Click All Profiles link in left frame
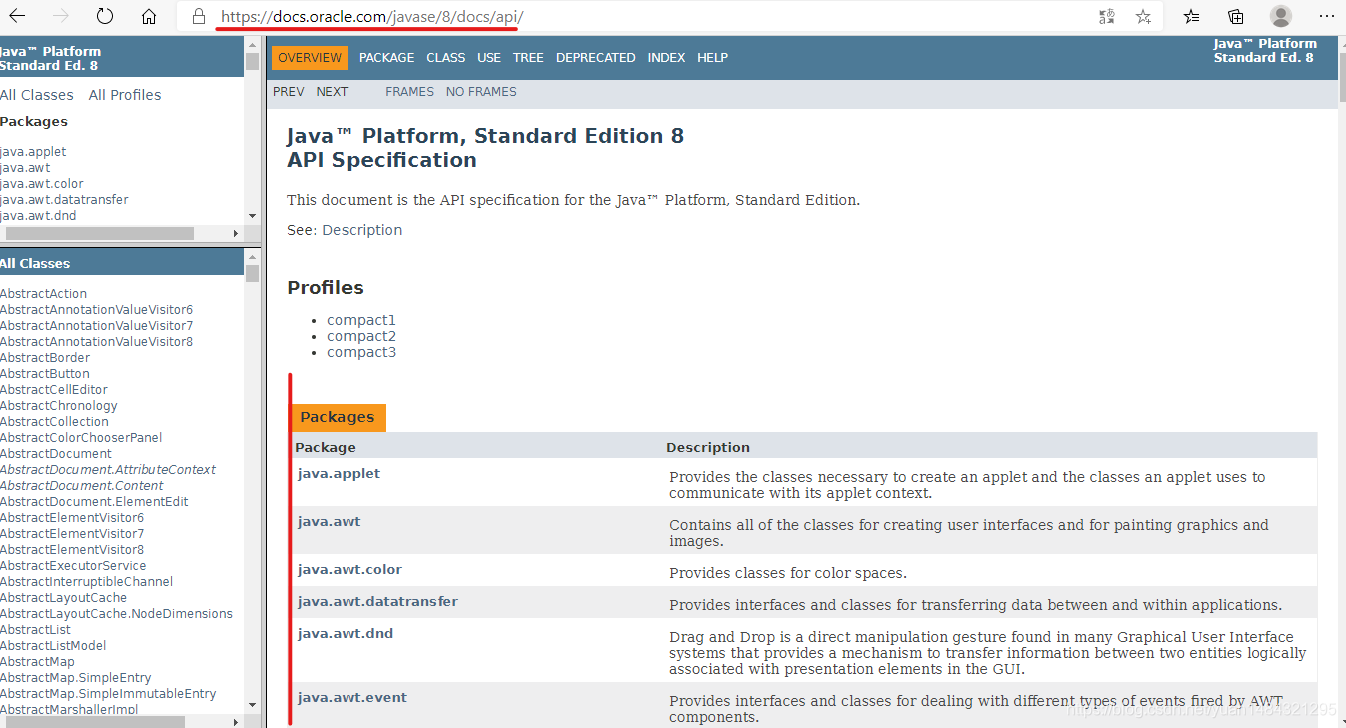Viewport: 1346px width, 728px height. point(125,95)
